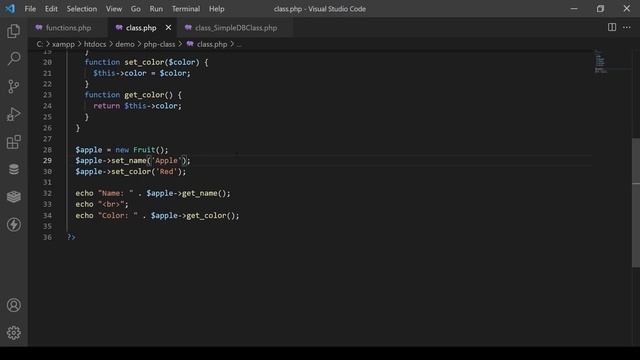Switch to the class.php tab

[x=141, y=27]
